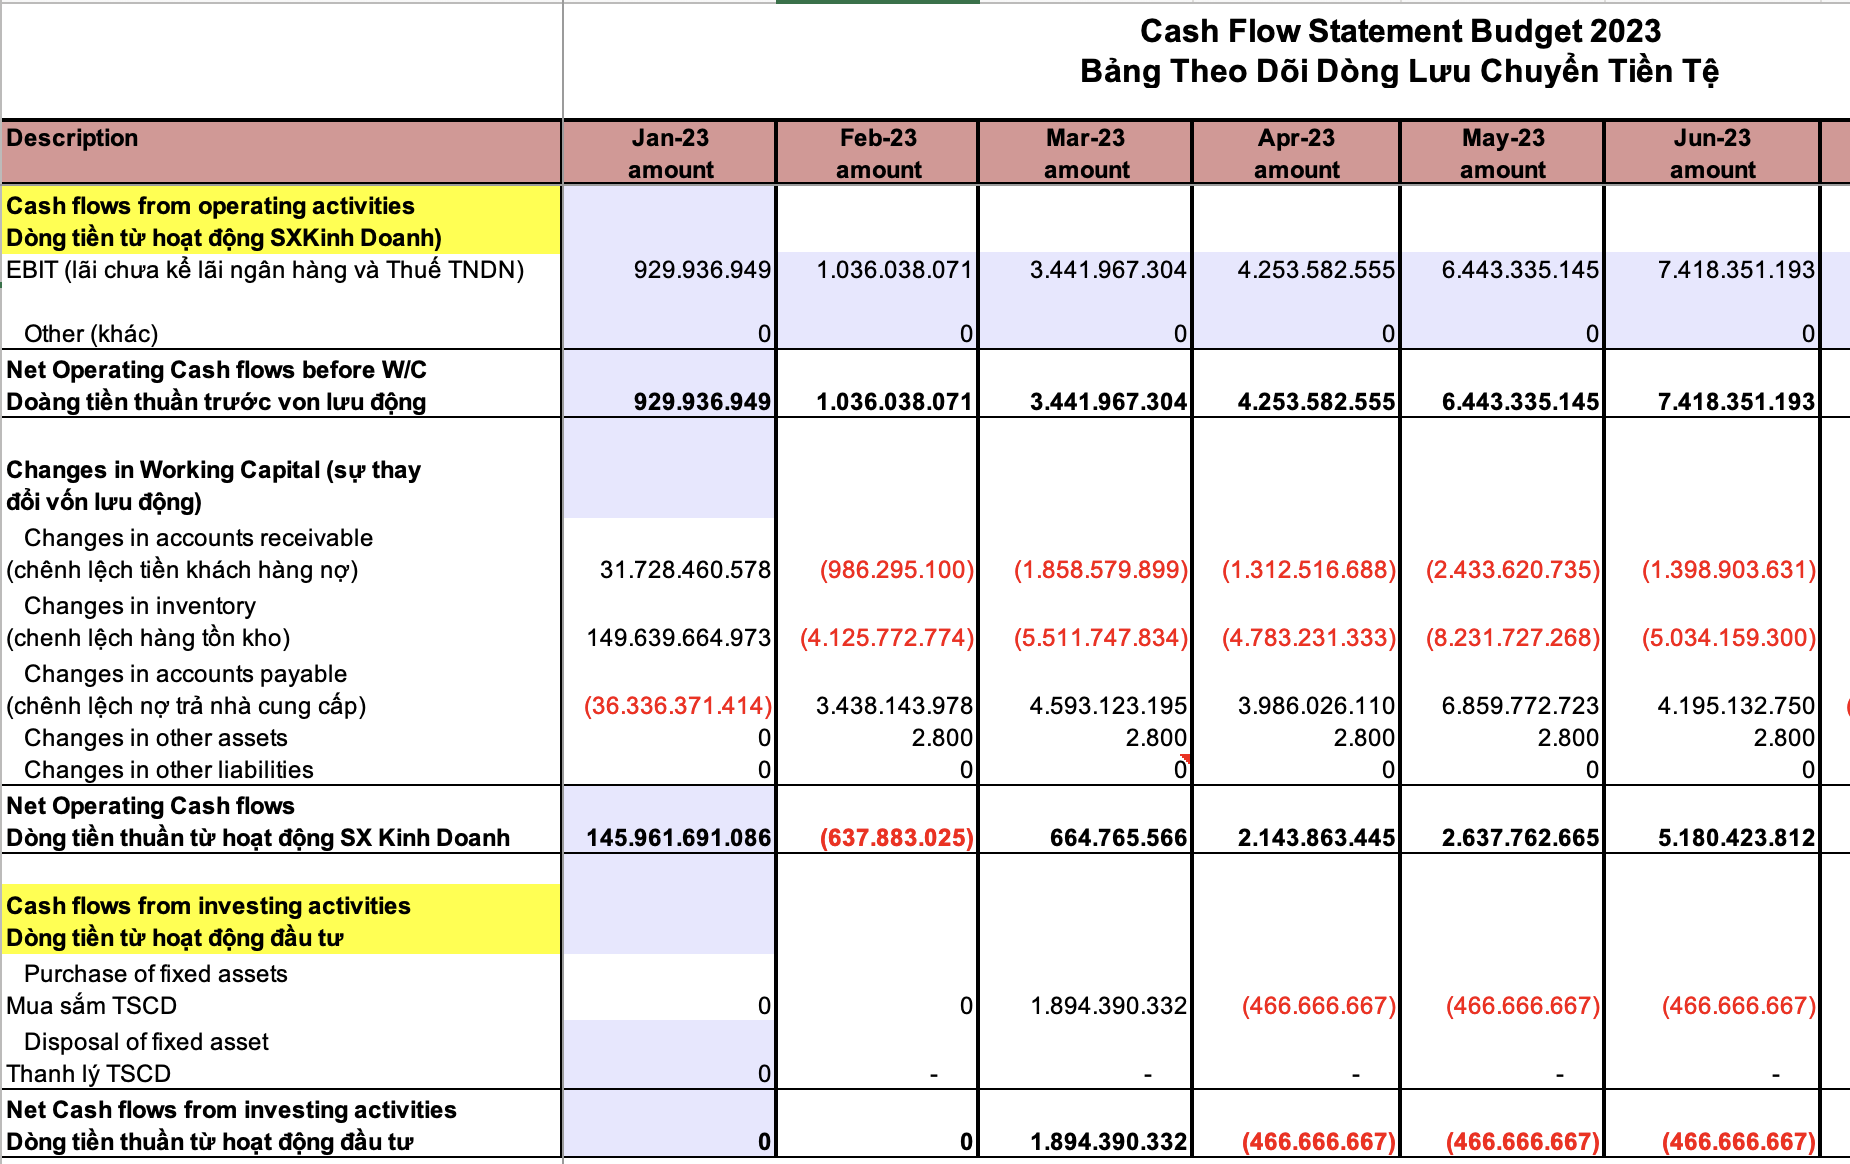Select the Other (khác) row label
The width and height of the screenshot is (1850, 1164).
(x=91, y=334)
